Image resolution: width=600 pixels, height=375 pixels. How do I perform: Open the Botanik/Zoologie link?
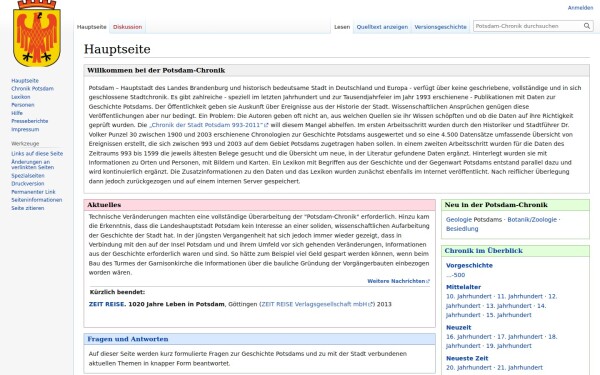532,220
